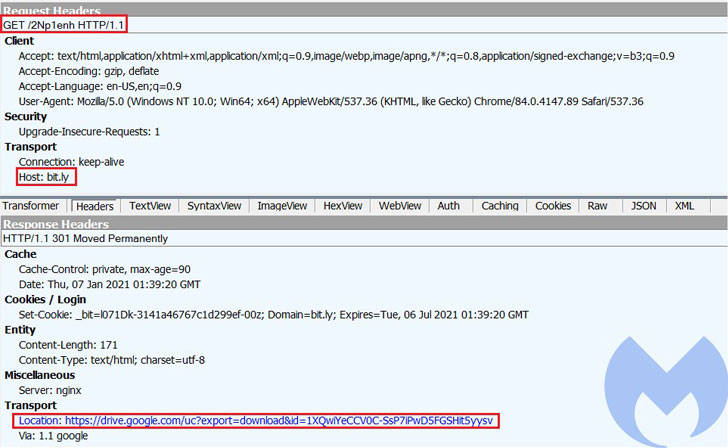This screenshot has height=448, width=728.
Task: Click the Client group heading
Action: click(x=19, y=41)
